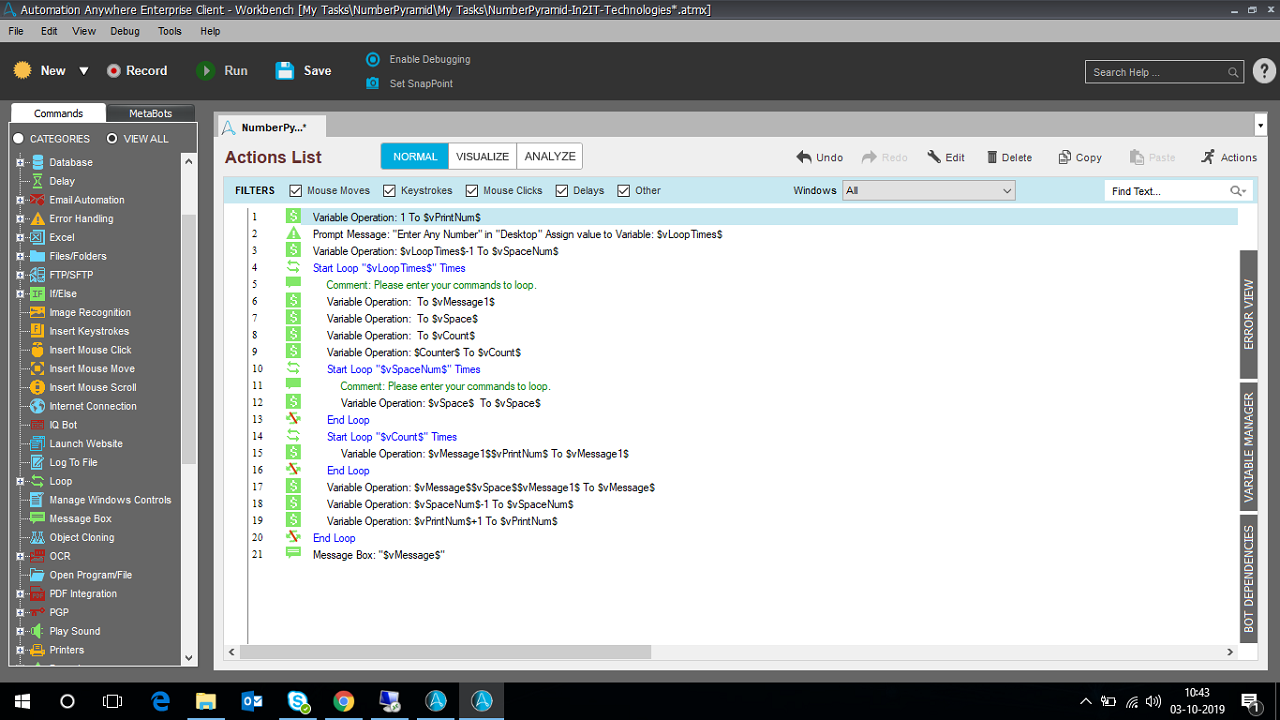The width and height of the screenshot is (1280, 720).
Task: Click the Set SnapPoint camera icon
Action: (x=373, y=83)
